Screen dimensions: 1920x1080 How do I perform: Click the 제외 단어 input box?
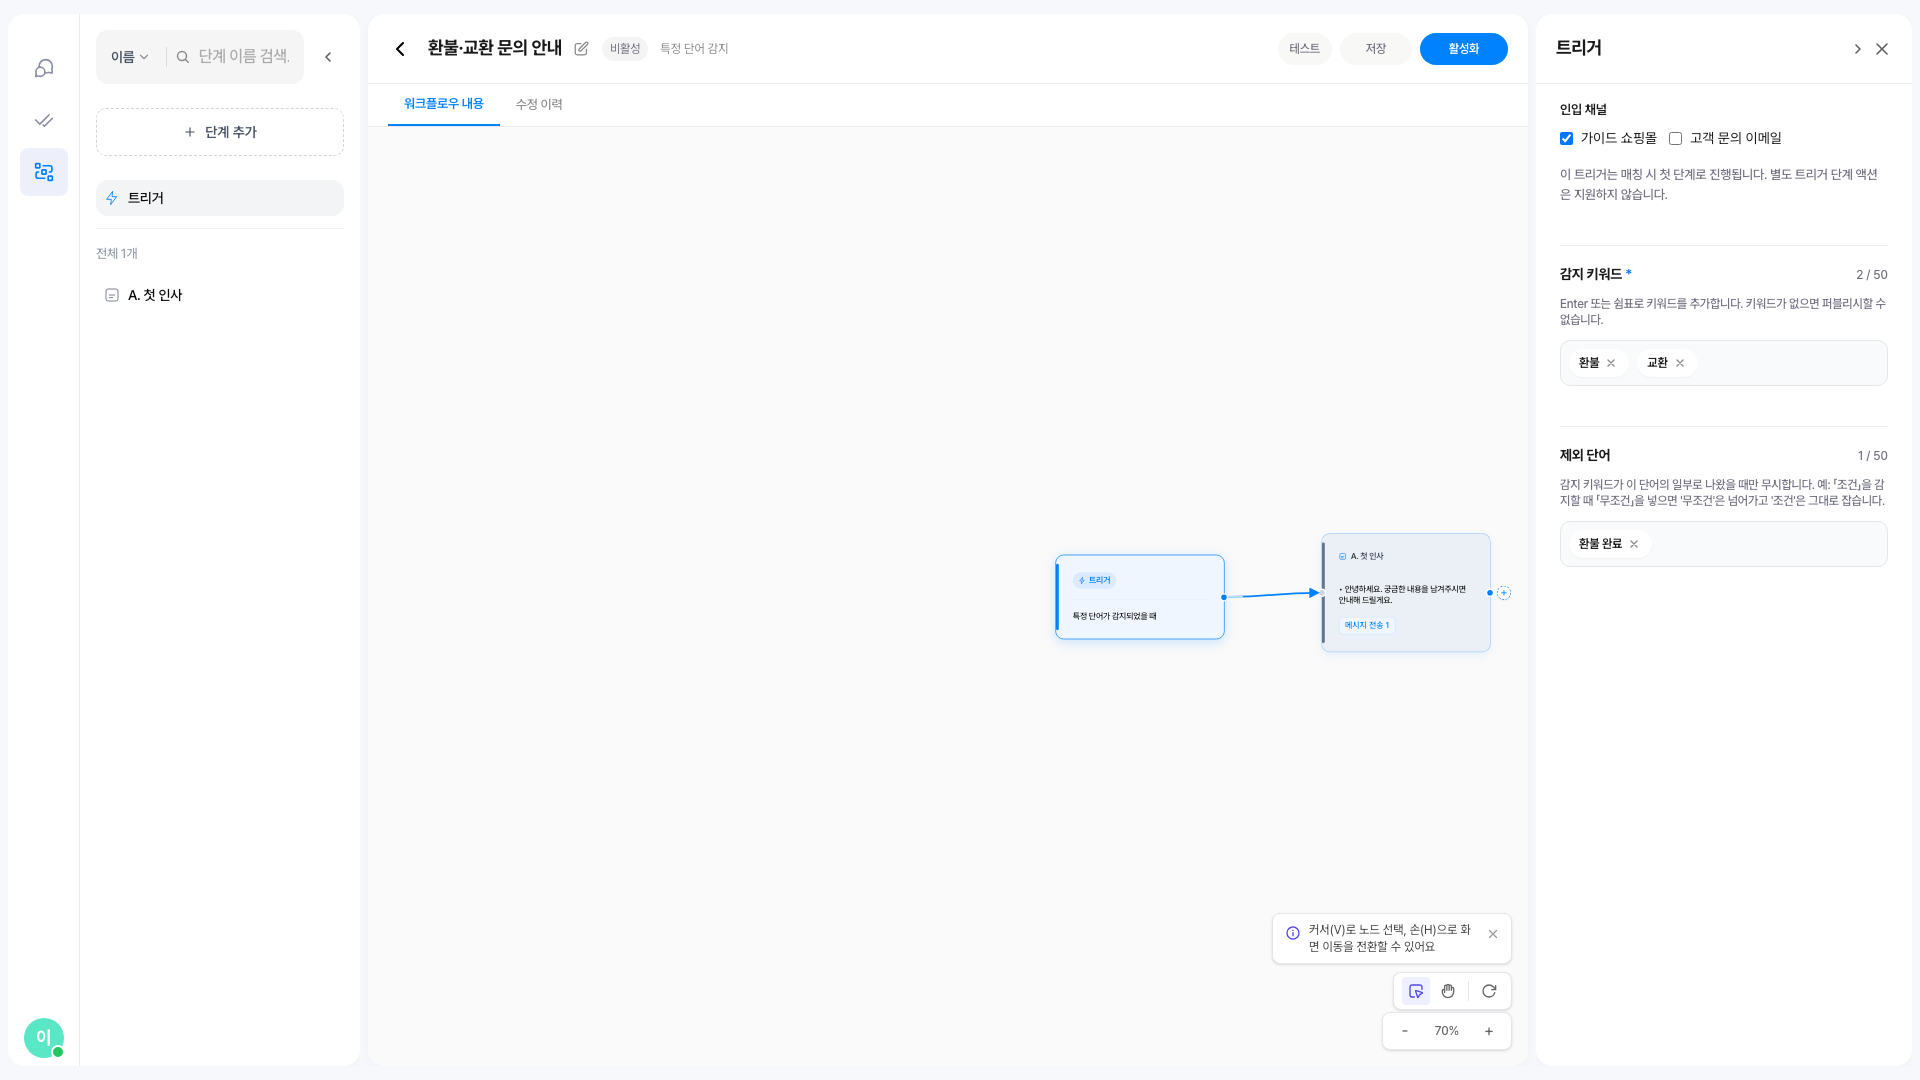(x=1723, y=544)
